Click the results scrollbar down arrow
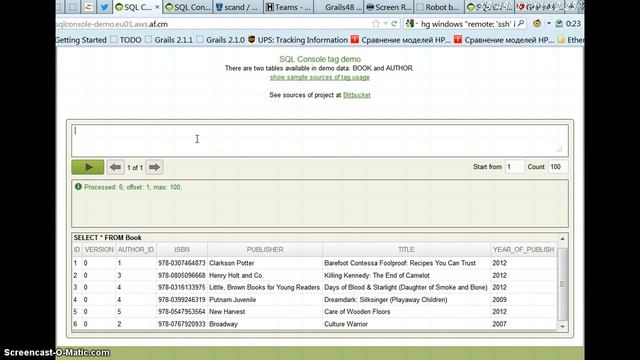 pos(562,326)
